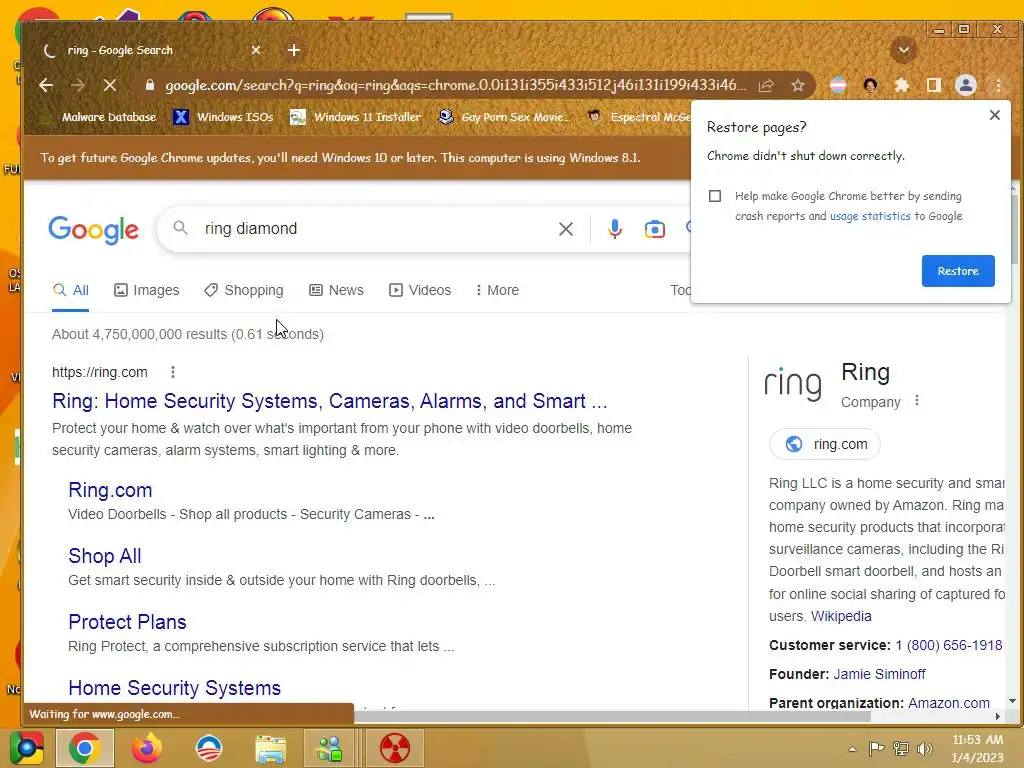Select the All results tab

[71, 291]
